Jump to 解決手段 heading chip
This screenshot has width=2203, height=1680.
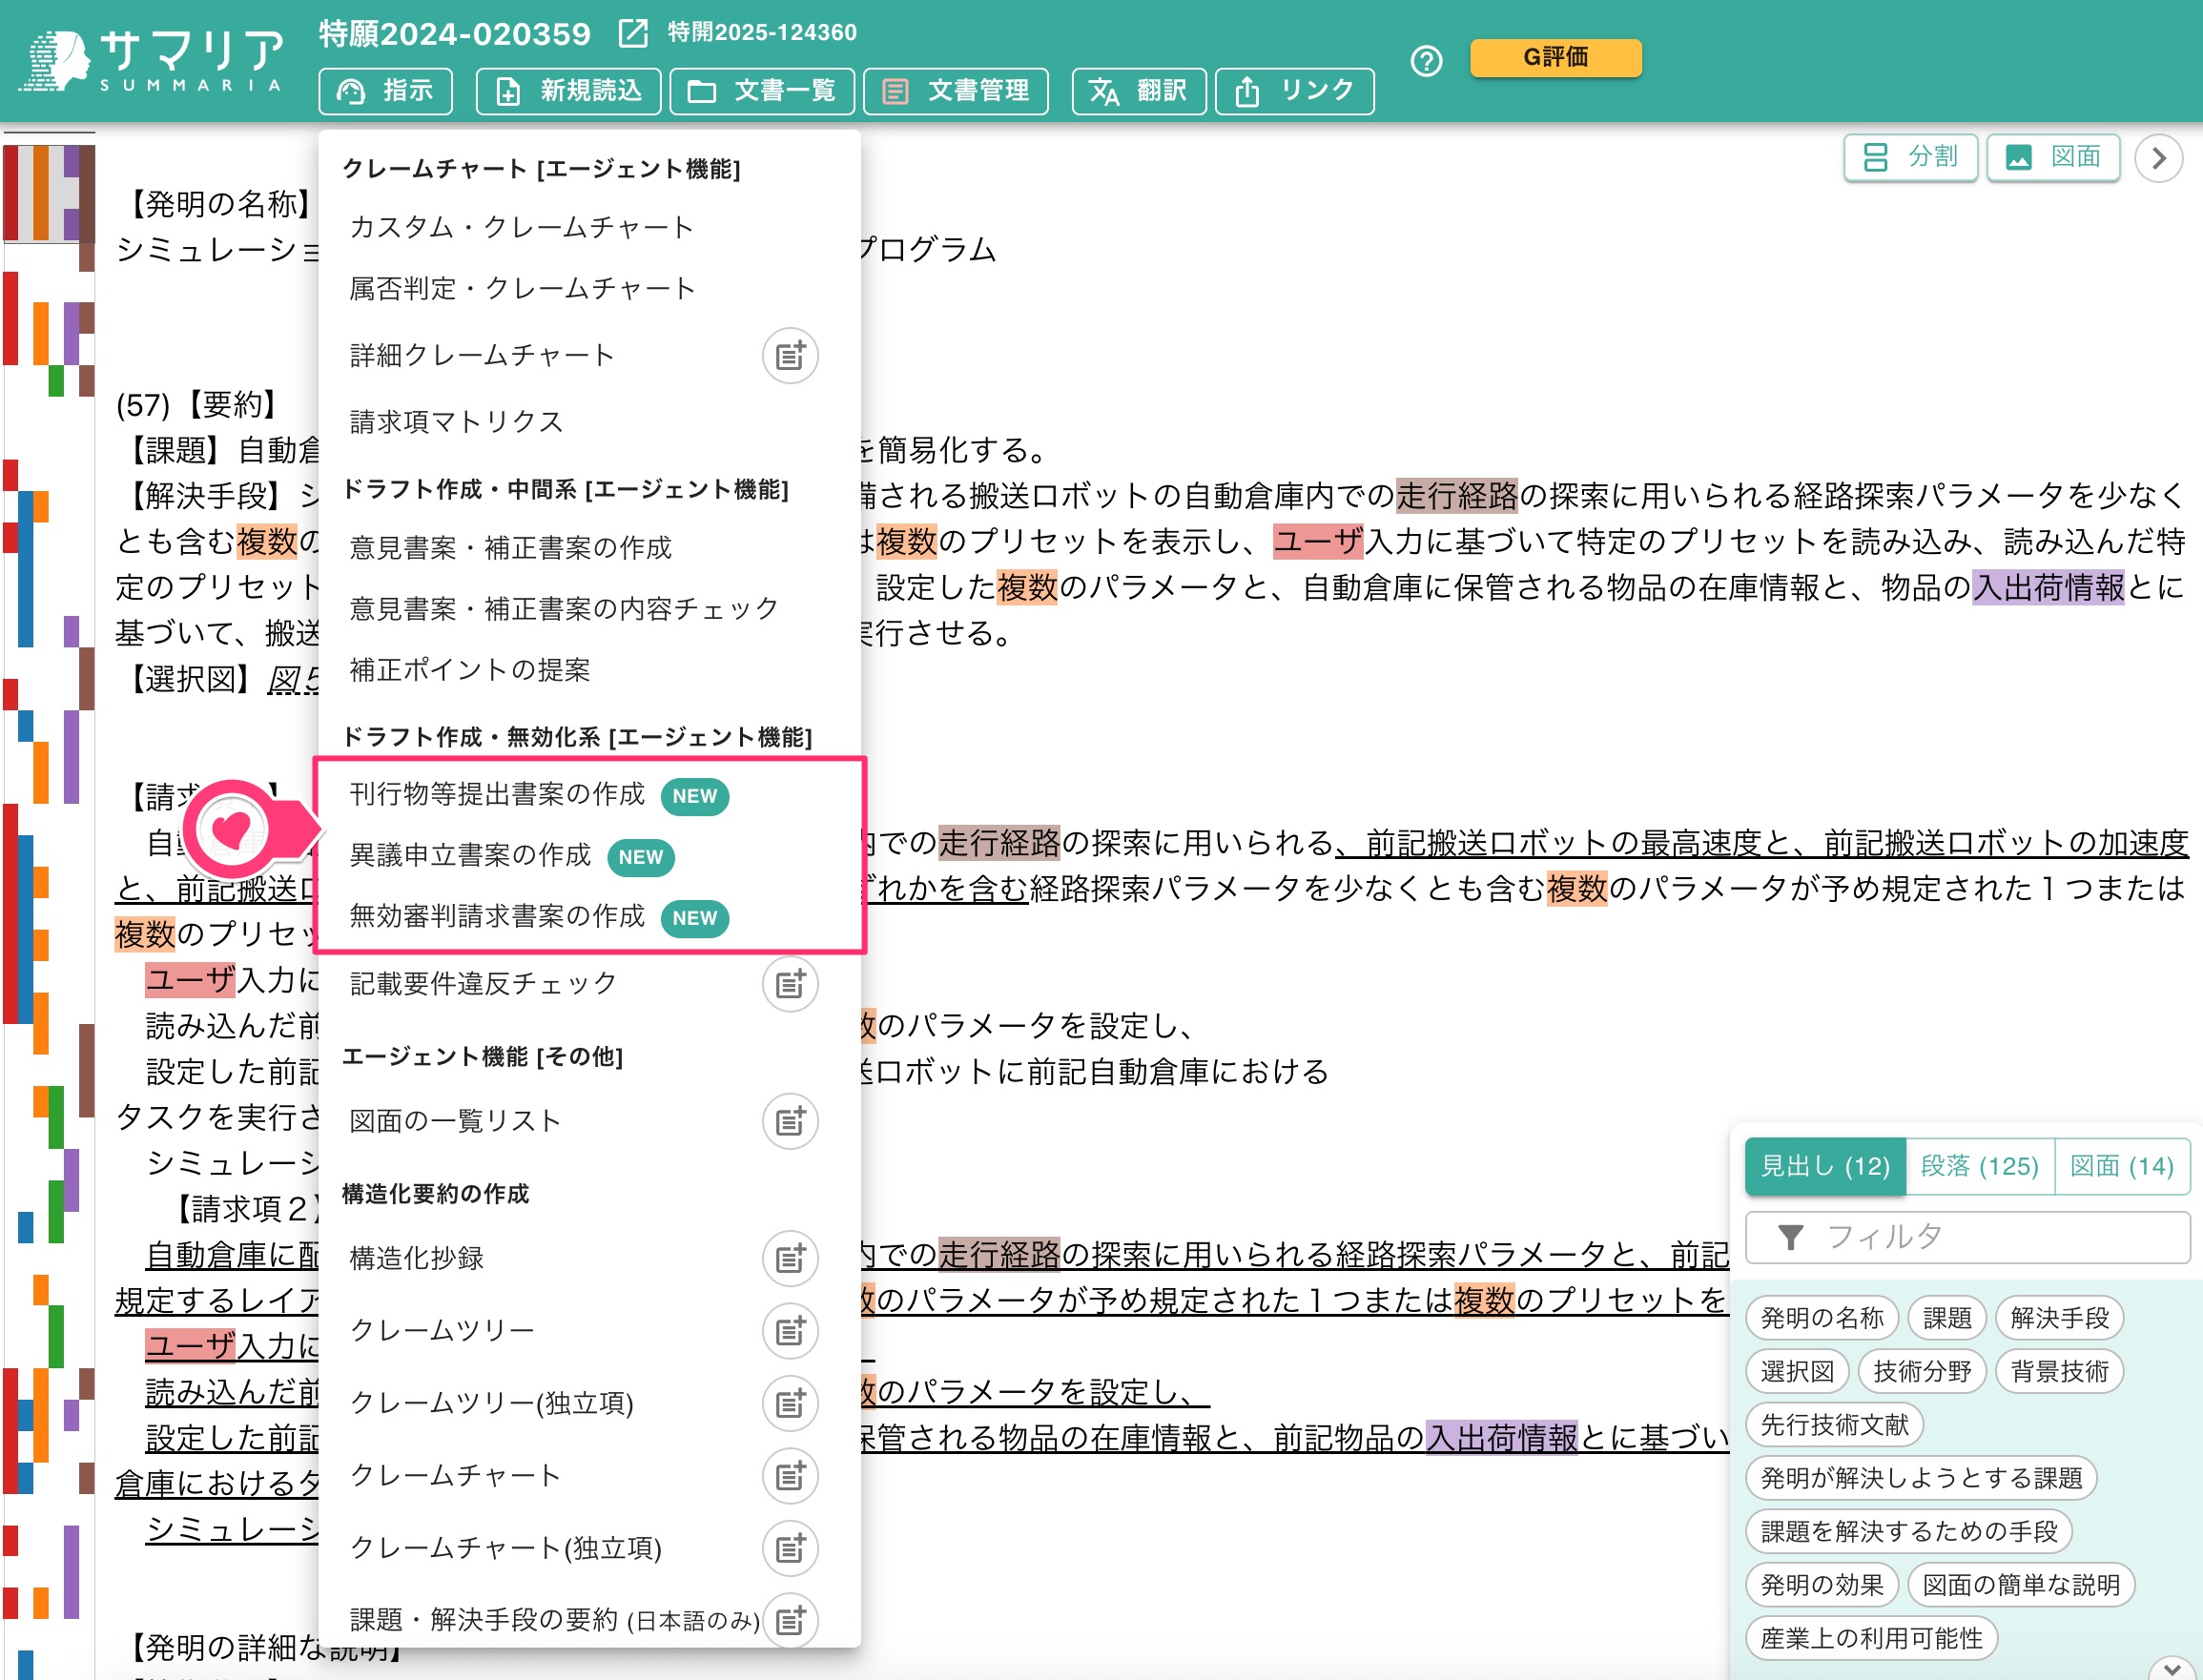(x=2059, y=1318)
